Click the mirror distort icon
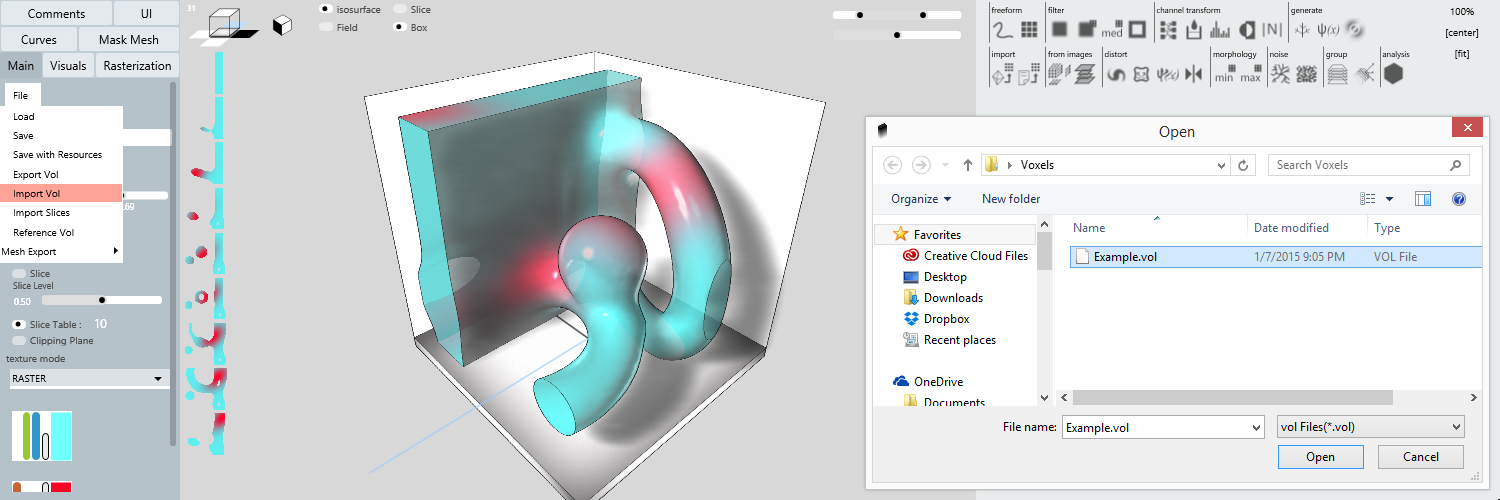The image size is (1500, 500). tap(1193, 74)
